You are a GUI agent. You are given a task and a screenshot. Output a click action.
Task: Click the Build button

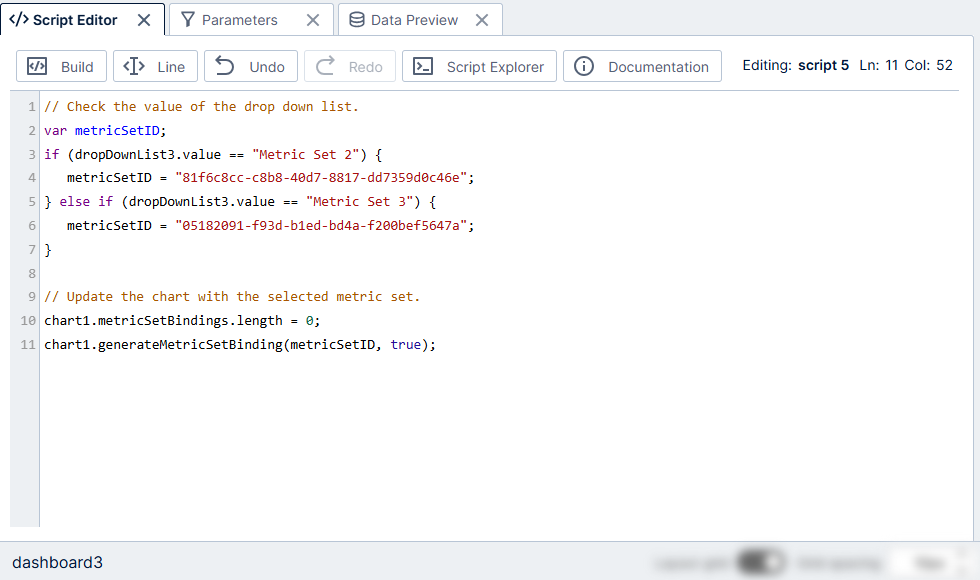click(61, 67)
